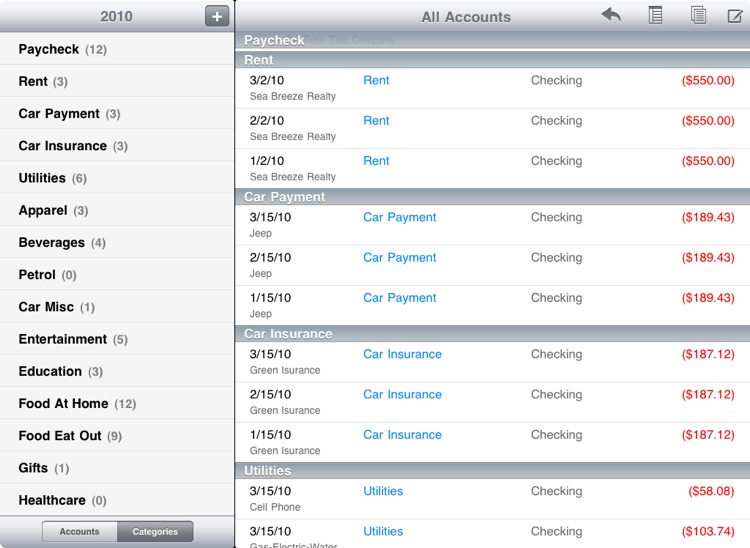Viewport: 750px width, 548px height.
Task: Click Jeep payee under 3/15/10
Action: pyautogui.click(x=261, y=233)
